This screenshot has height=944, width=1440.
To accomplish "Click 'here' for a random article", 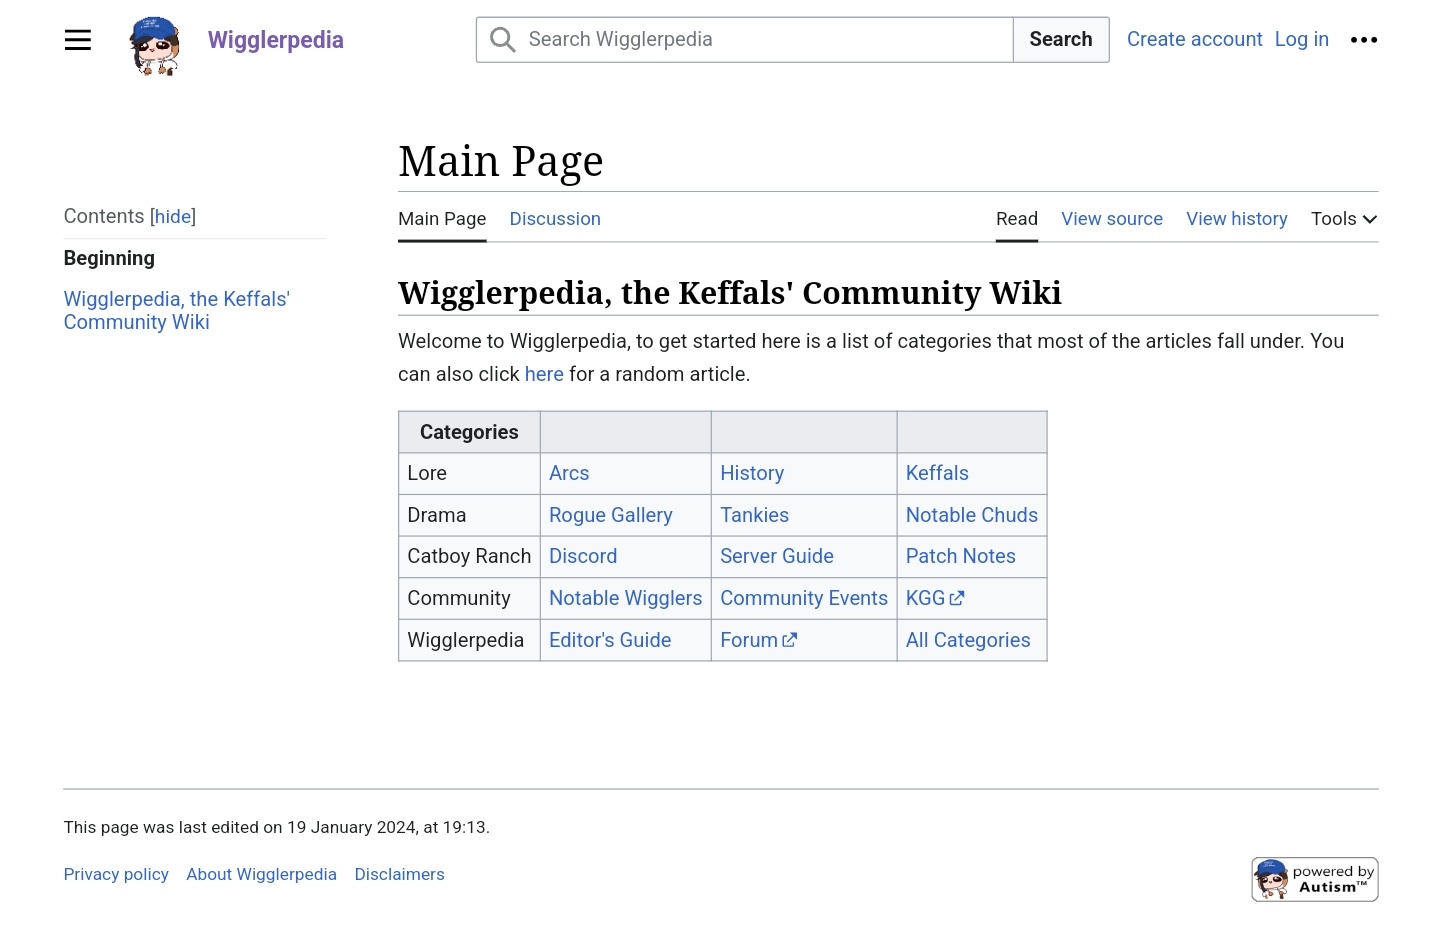I will pos(544,374).
